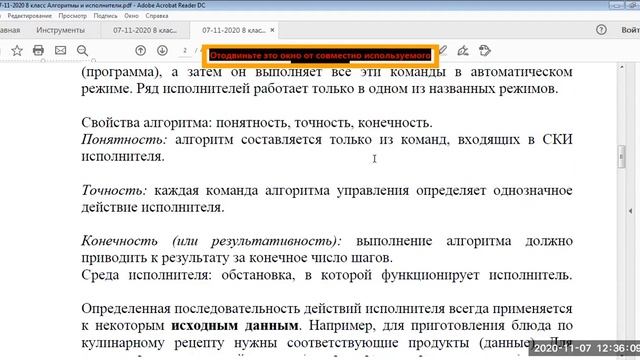640x360 pixels.
Task: Open the Справка menu
Action: [x=157, y=16]
